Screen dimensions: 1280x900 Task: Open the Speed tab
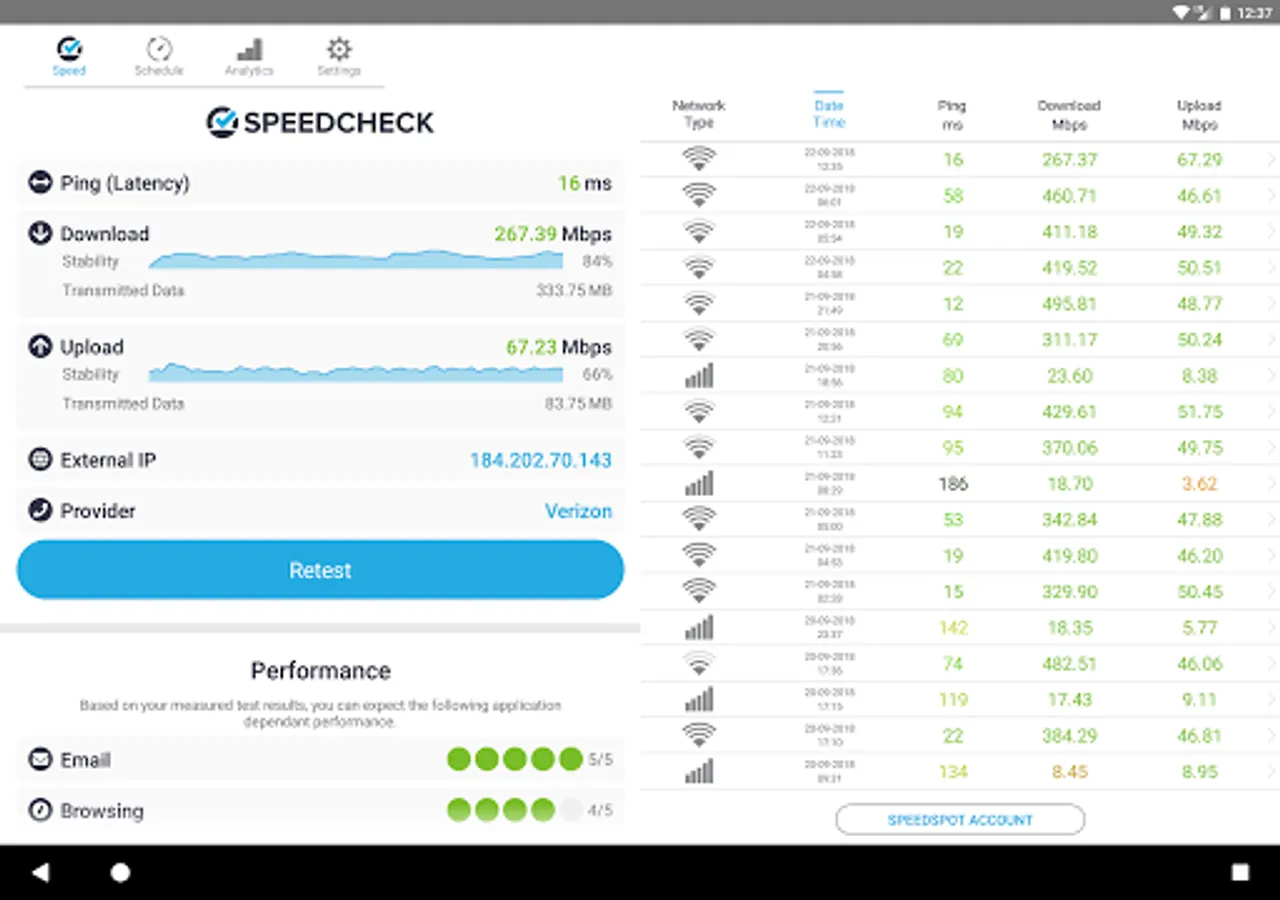69,56
